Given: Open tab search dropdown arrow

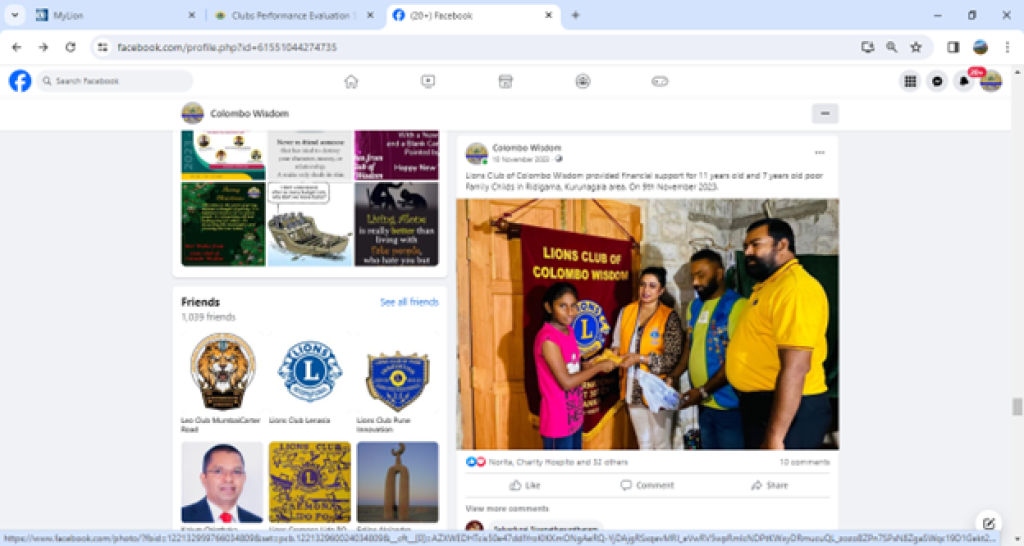Looking at the screenshot, I should point(15,15).
